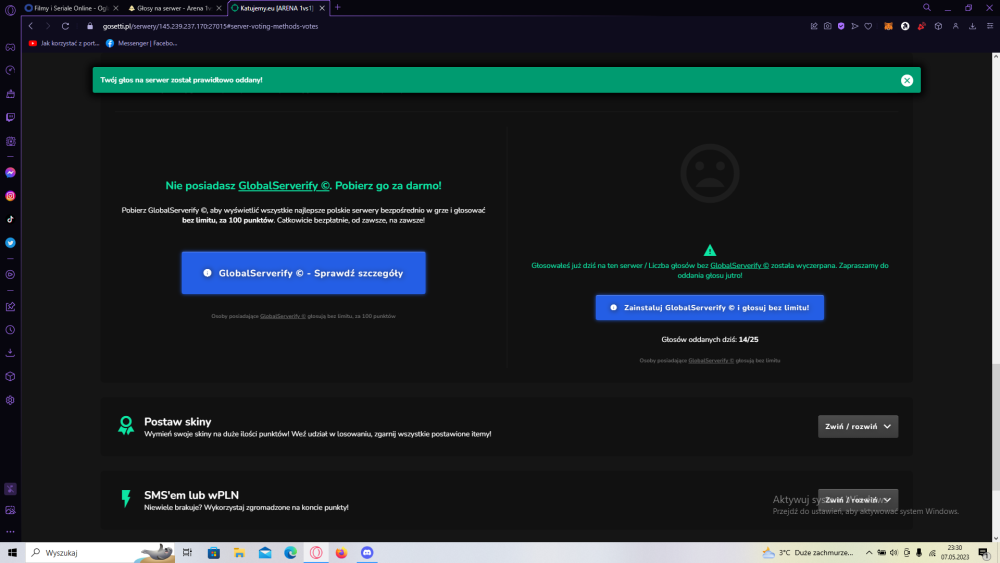Image resolution: width=1000 pixels, height=563 pixels.
Task: Click the weather widget 3°C Duże zachmurzenie
Action: [808, 552]
